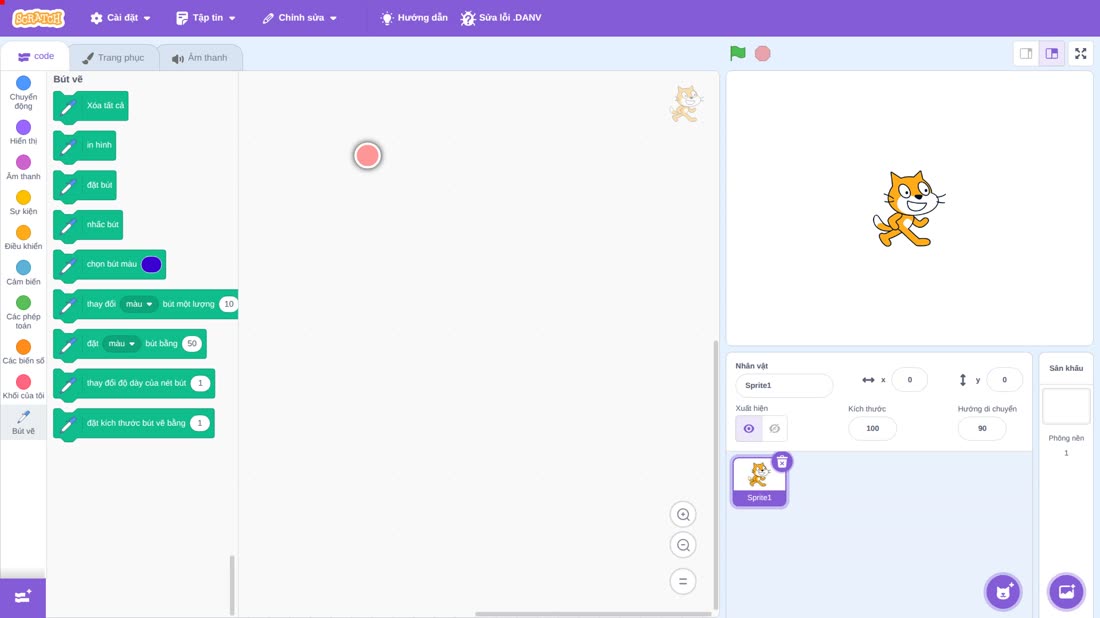Open the Âm thanh block category
The height and width of the screenshot is (618, 1100).
point(23,168)
